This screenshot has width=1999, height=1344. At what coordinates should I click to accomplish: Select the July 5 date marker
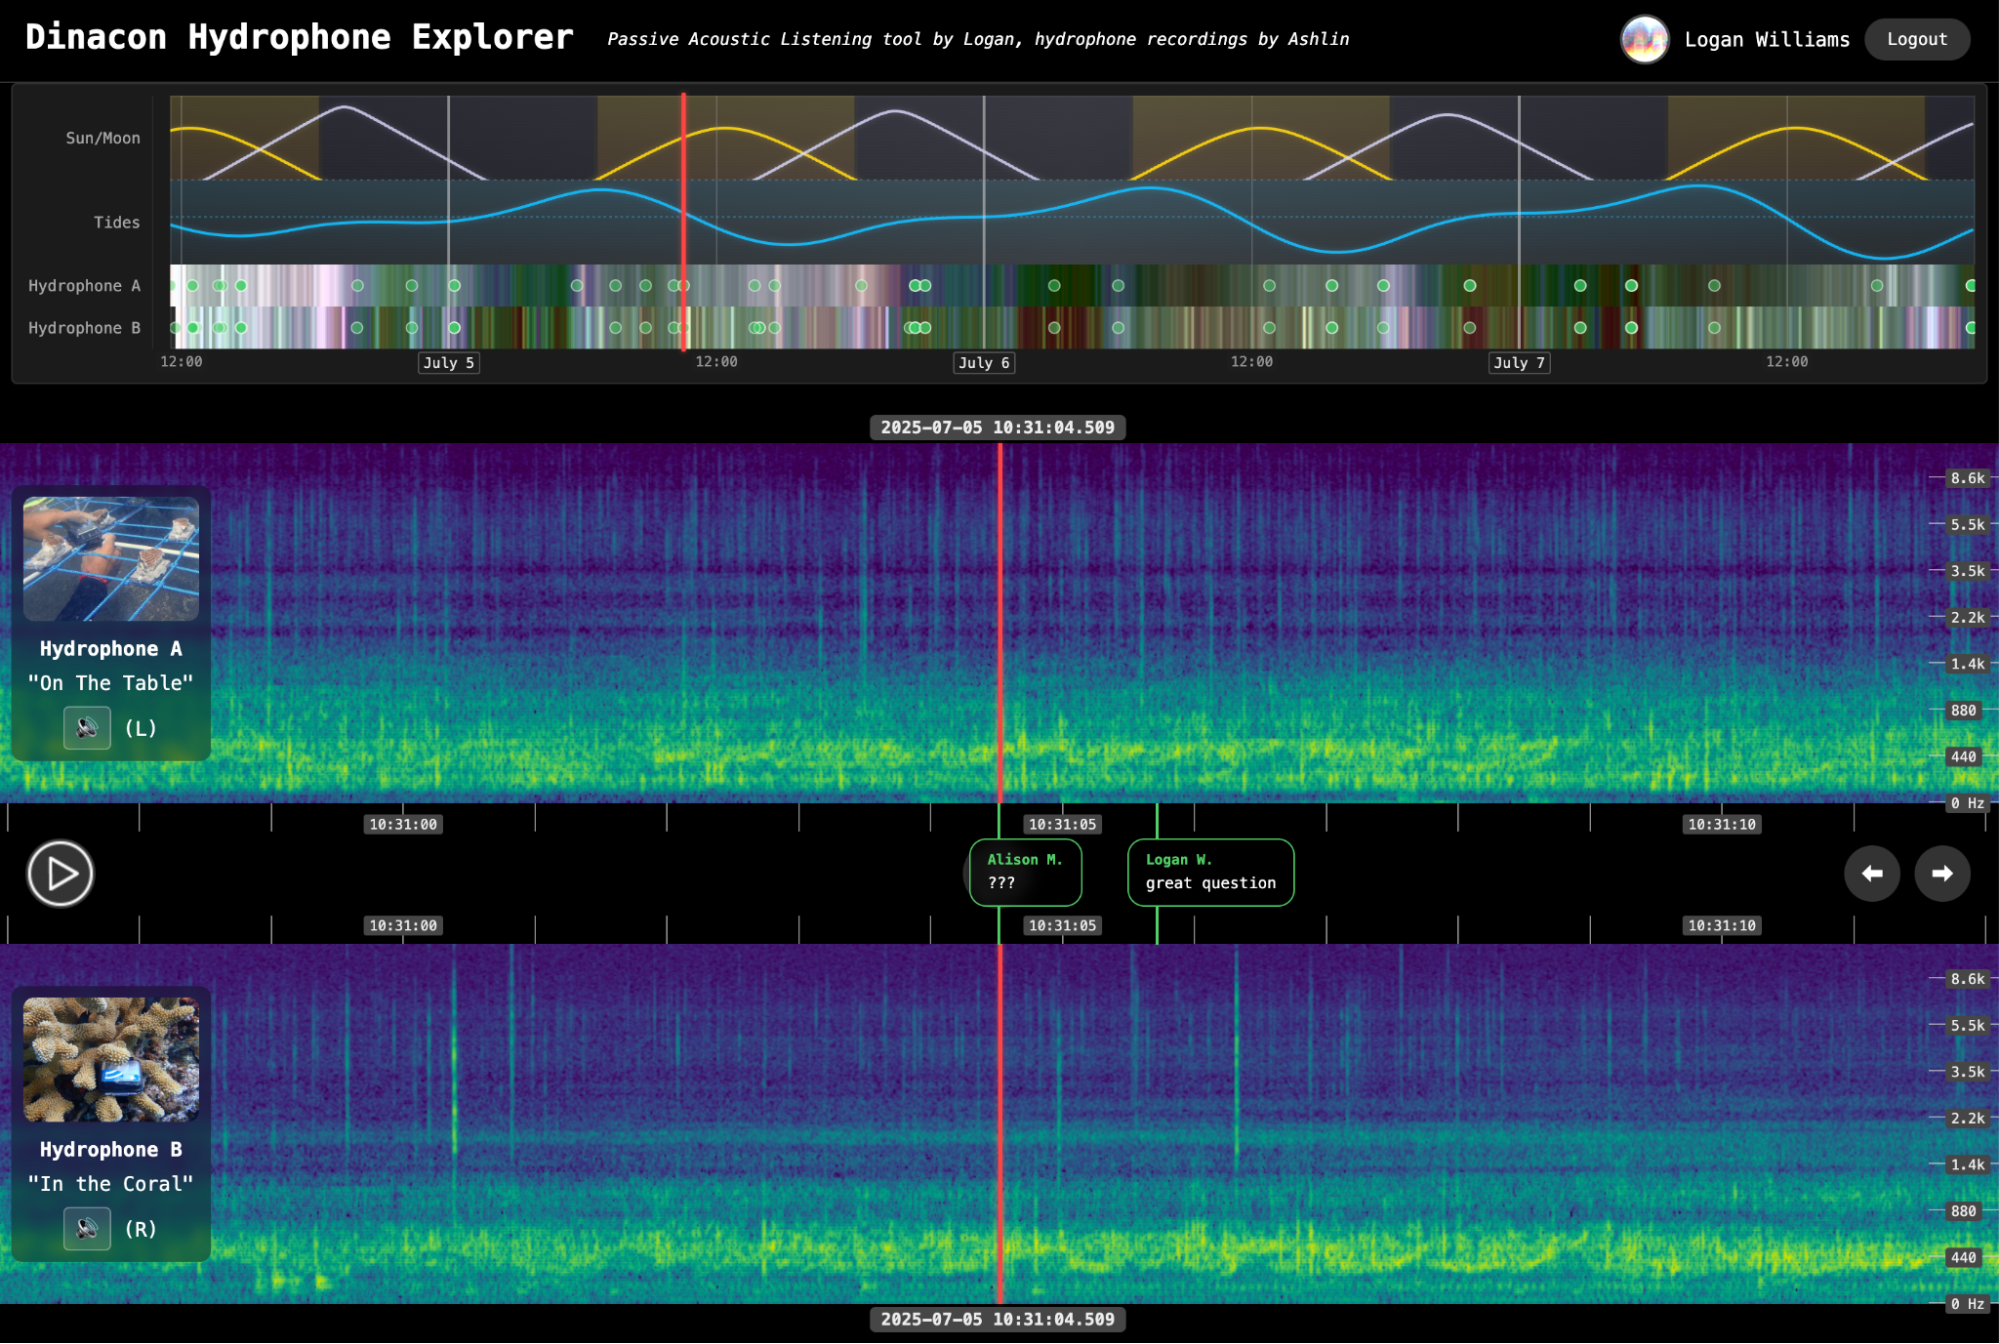point(448,363)
